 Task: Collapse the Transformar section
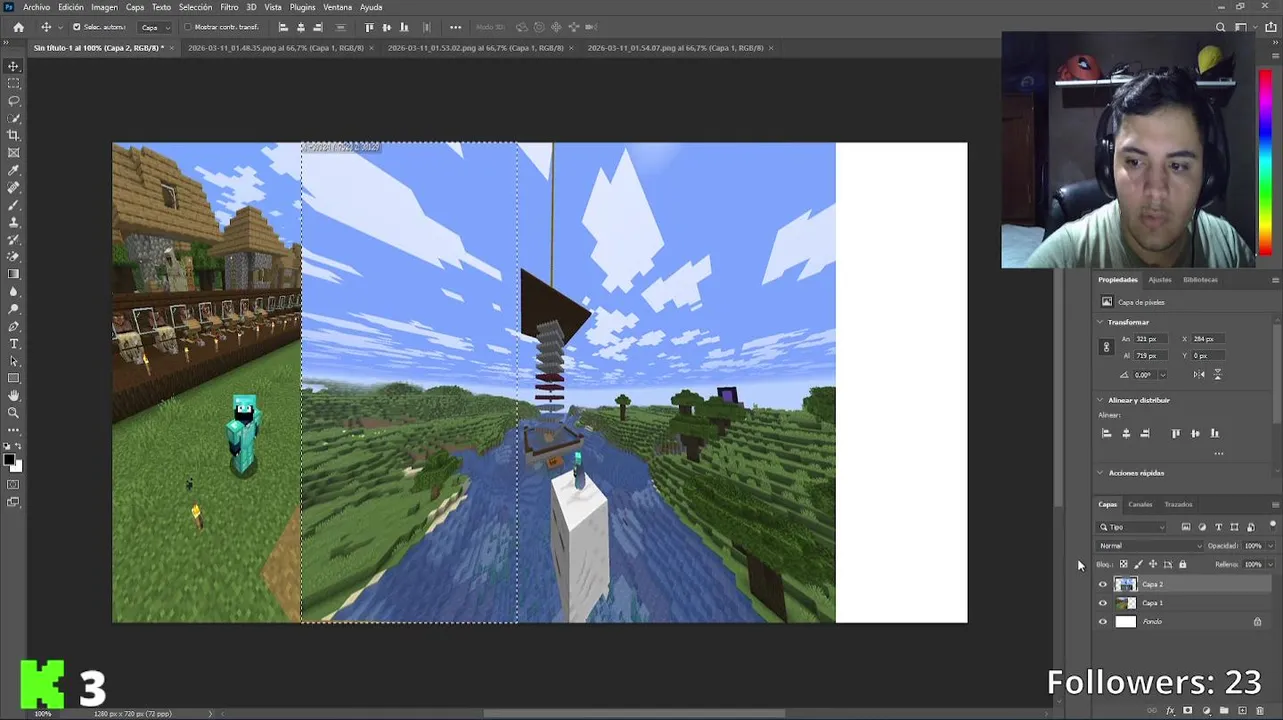(x=1101, y=322)
